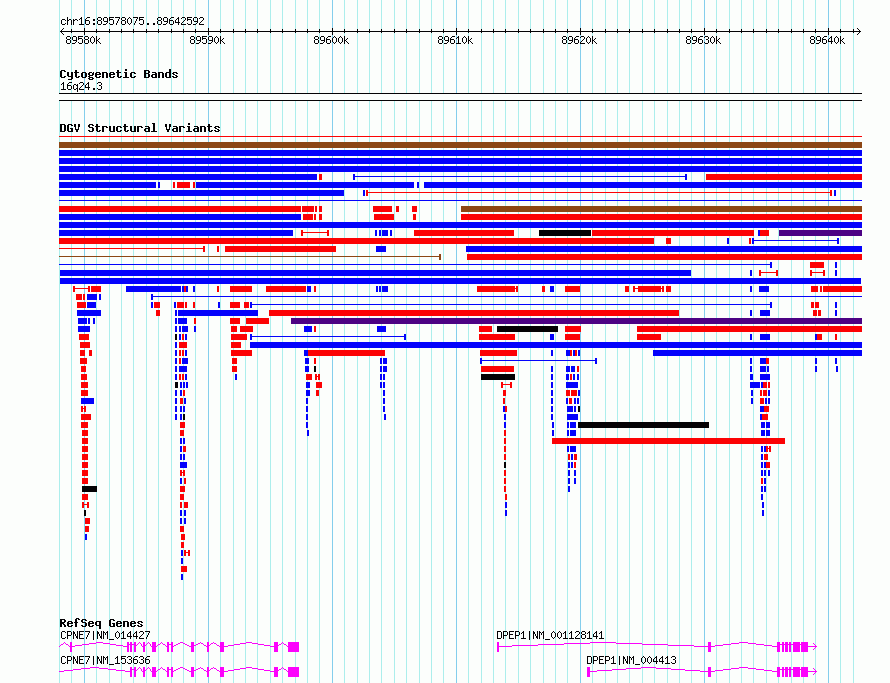890x683 pixels.
Task: Click the 89640k ruler label
Action: [x=827, y=40]
